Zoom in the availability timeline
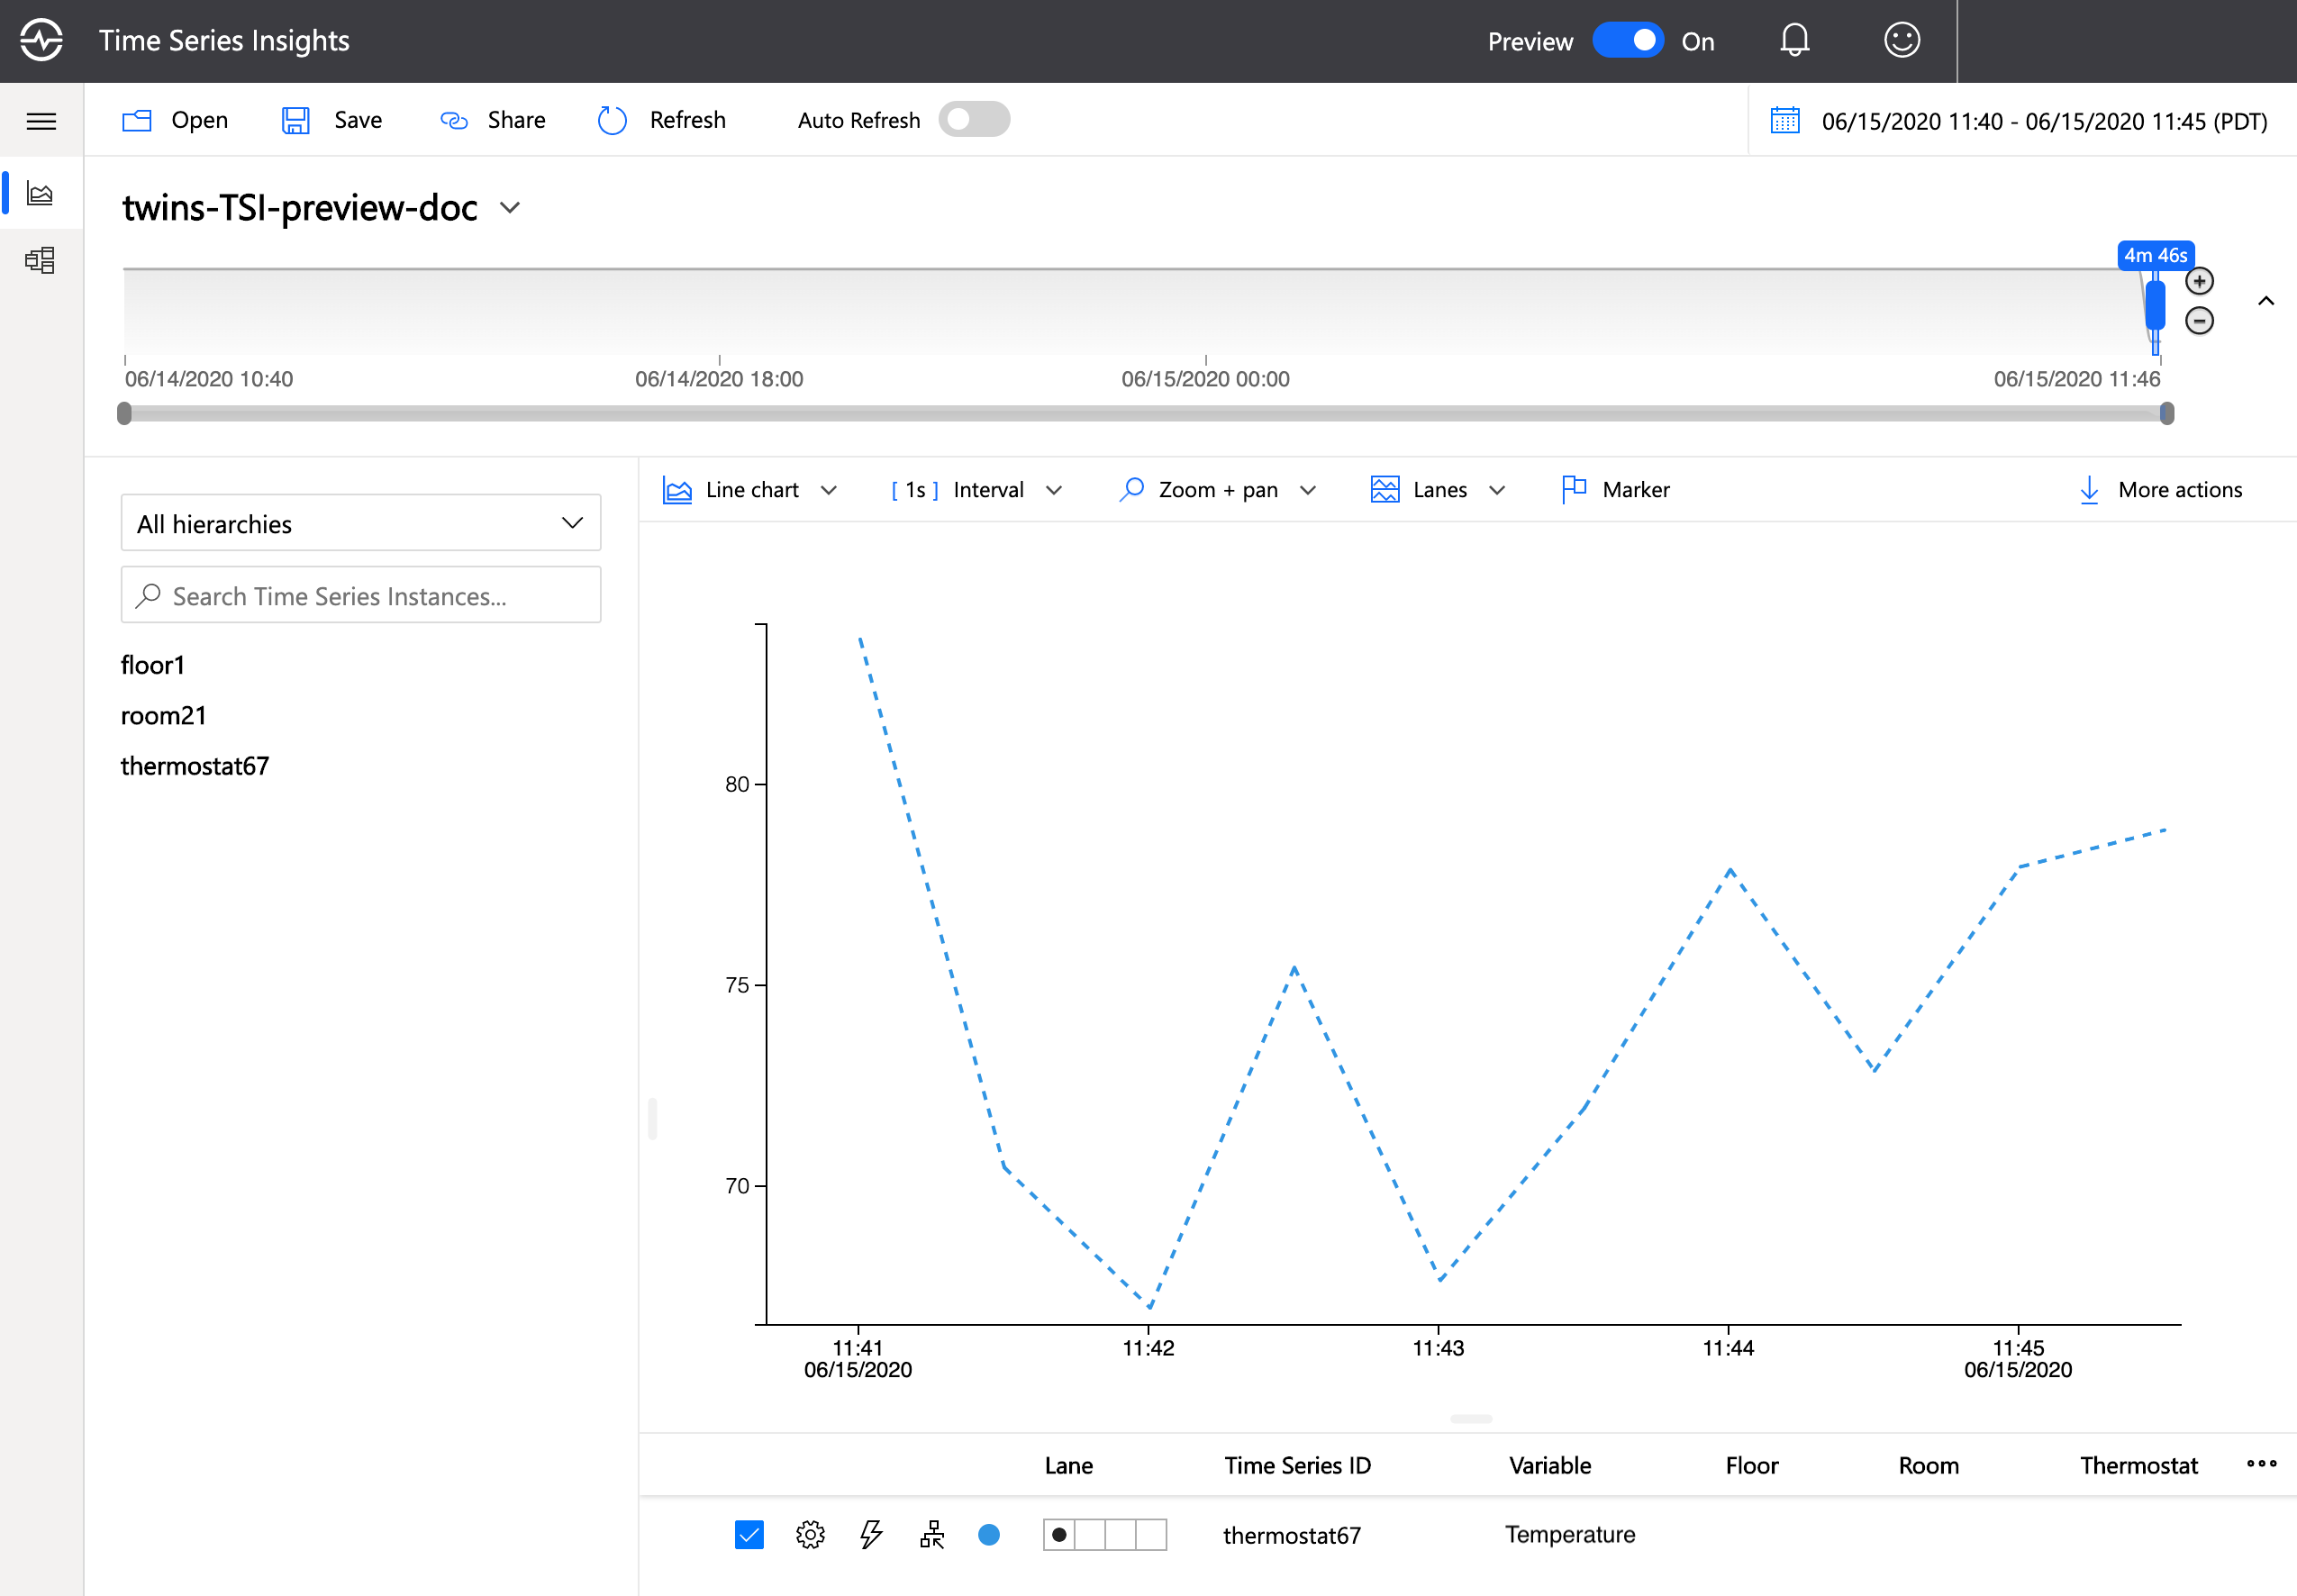The image size is (2297, 1596). point(2199,281)
